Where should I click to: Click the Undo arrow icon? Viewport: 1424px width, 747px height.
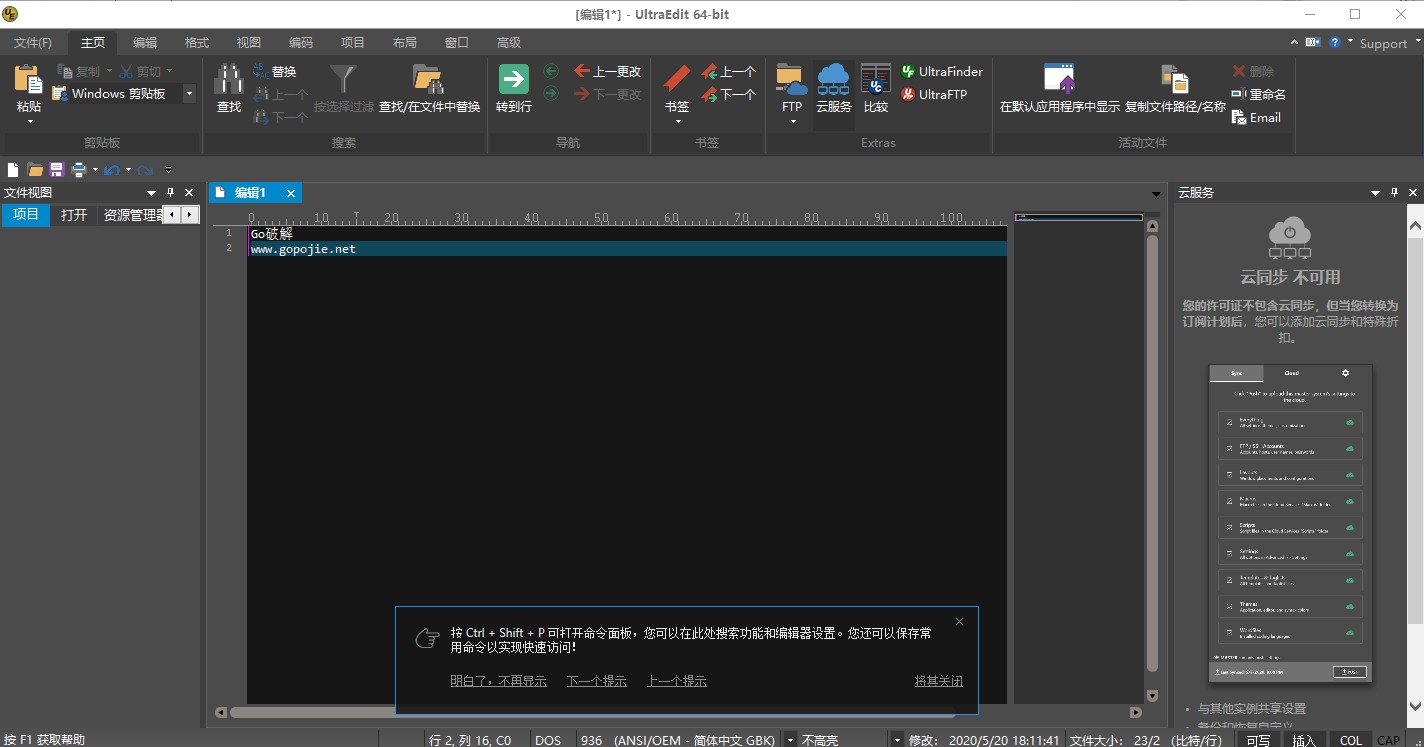[112, 170]
